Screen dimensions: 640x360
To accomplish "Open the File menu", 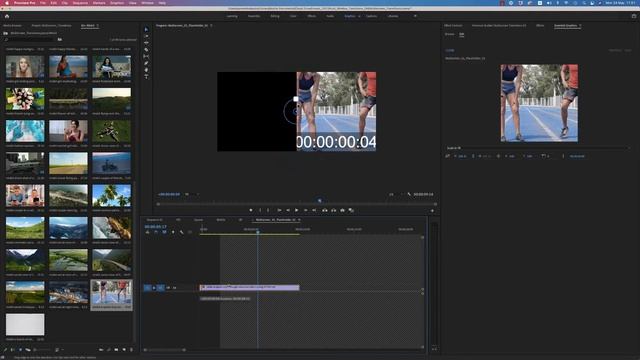I will pos(43,3).
